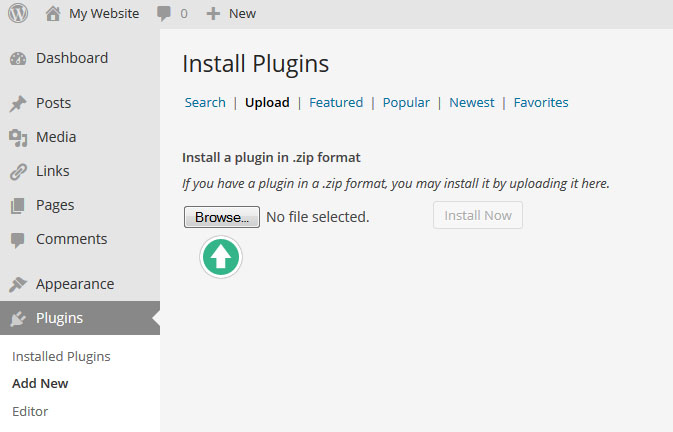Screen dimensions: 673x432
Task: Click the WordPress logo icon
Action: [x=18, y=13]
